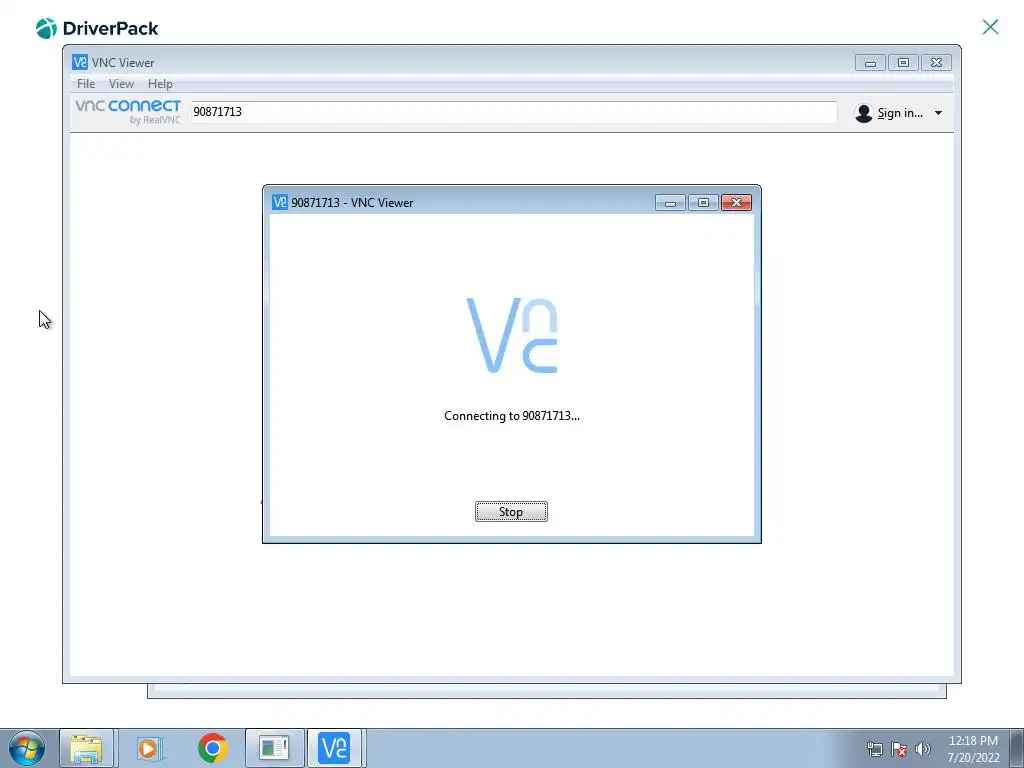
Task: Click the volume speaker icon in the tray
Action: point(923,749)
